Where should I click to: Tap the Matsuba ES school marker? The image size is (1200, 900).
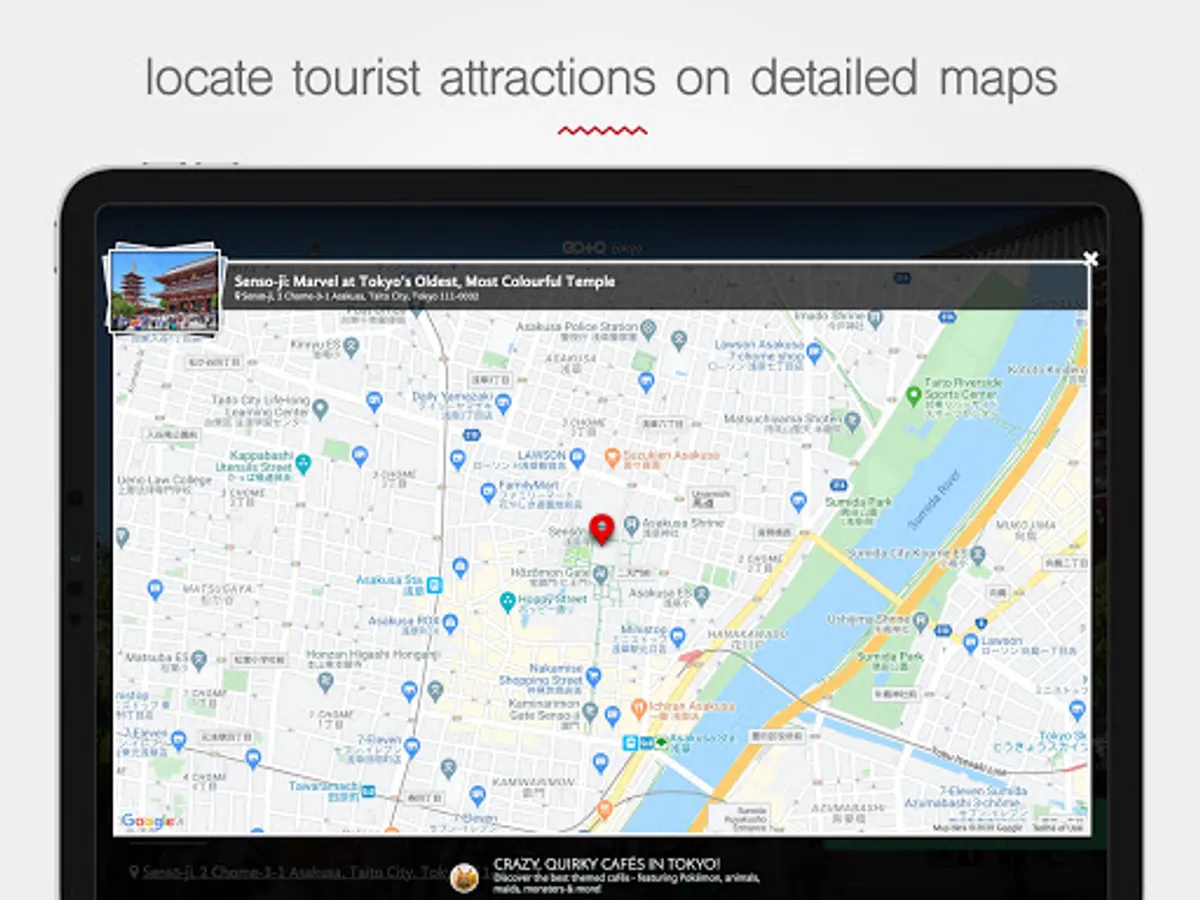pos(198,660)
